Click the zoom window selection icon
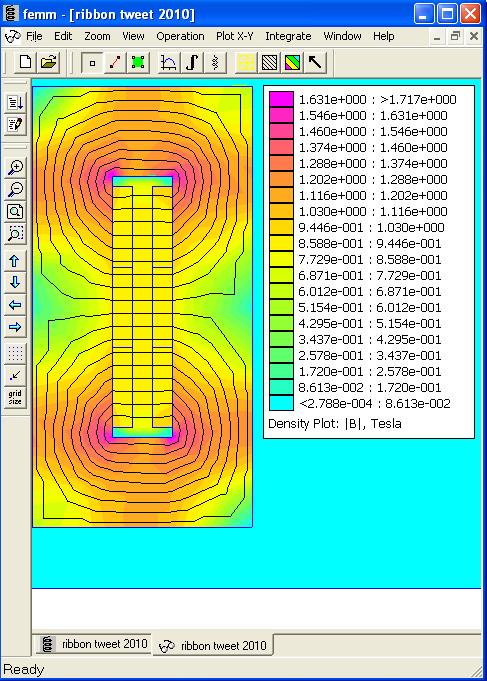 [x=15, y=234]
